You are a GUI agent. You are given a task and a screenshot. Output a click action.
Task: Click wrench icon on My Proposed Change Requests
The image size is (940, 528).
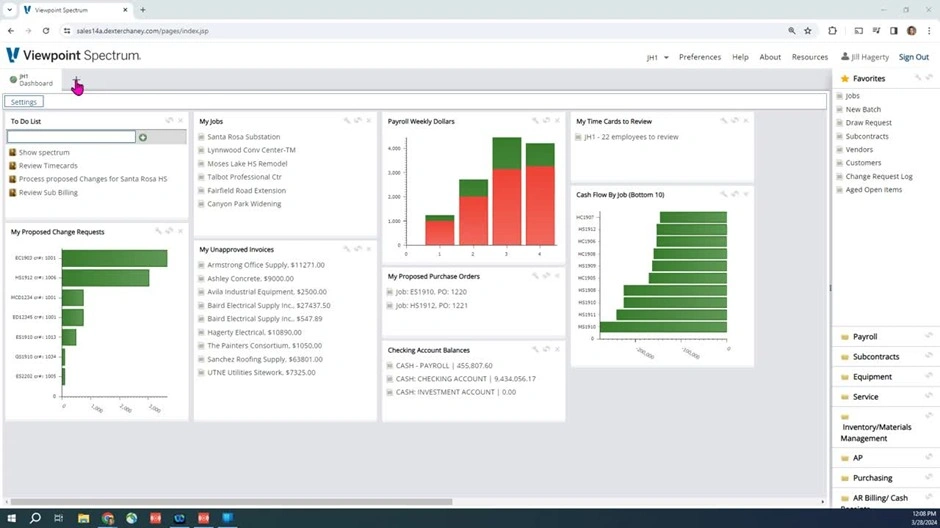pos(158,232)
